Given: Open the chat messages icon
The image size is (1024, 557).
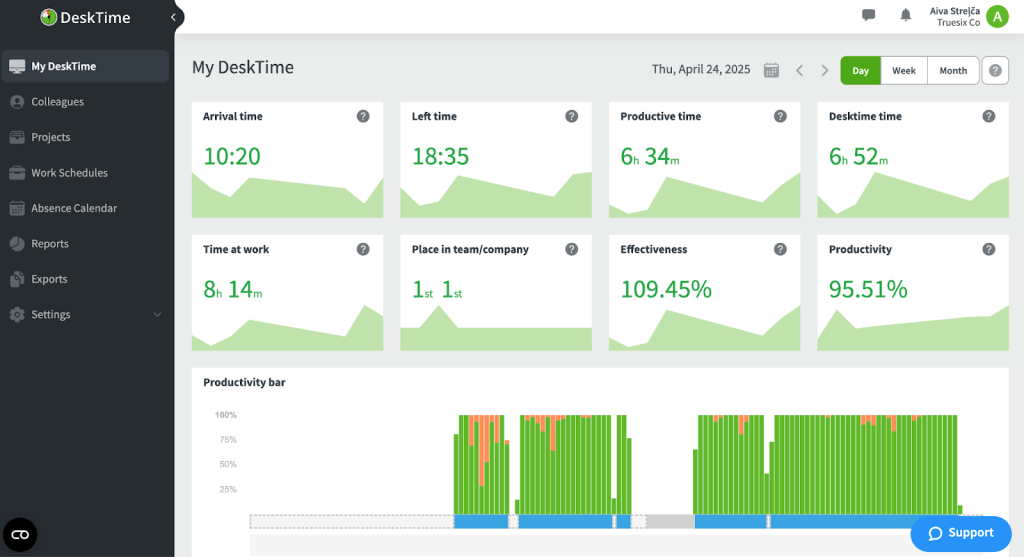Looking at the screenshot, I should (x=868, y=14).
